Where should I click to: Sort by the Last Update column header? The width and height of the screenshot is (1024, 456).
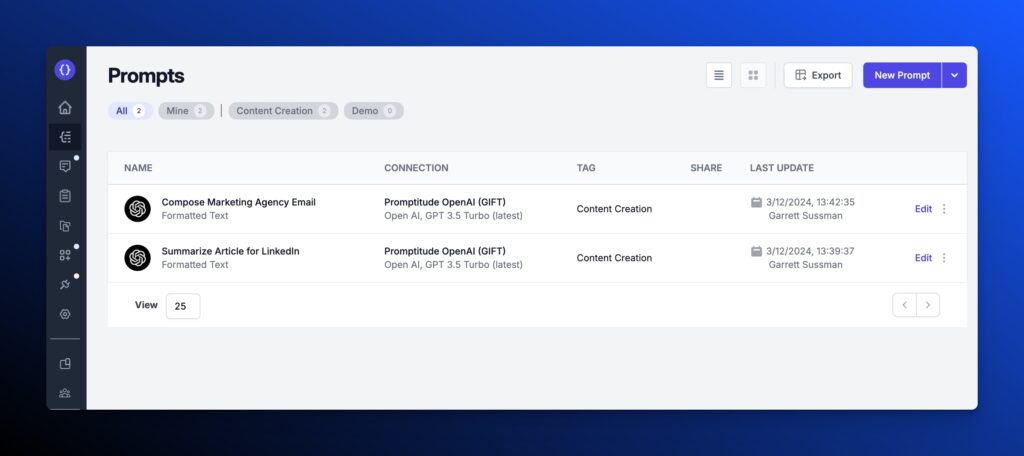[x=781, y=168]
